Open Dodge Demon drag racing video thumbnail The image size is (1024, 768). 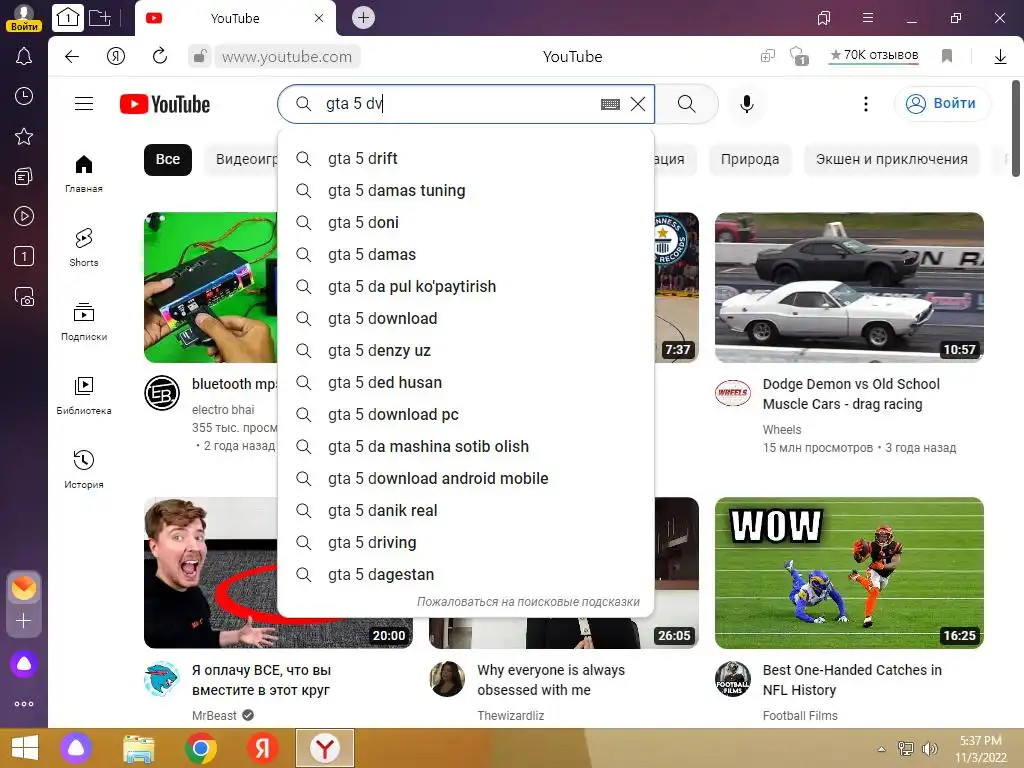coord(849,287)
